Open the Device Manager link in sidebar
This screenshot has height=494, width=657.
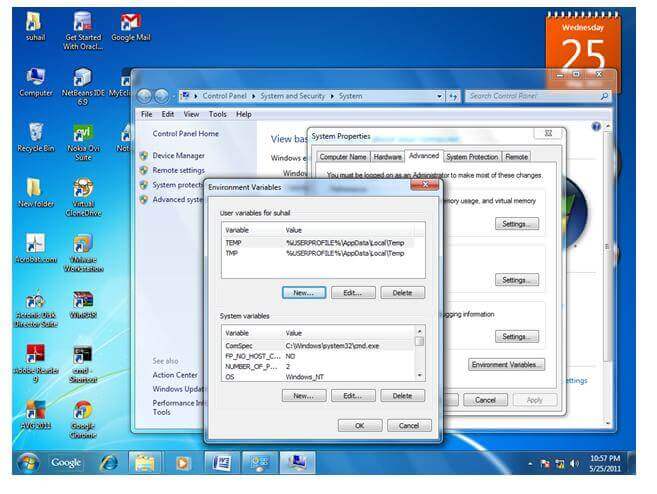[177, 155]
